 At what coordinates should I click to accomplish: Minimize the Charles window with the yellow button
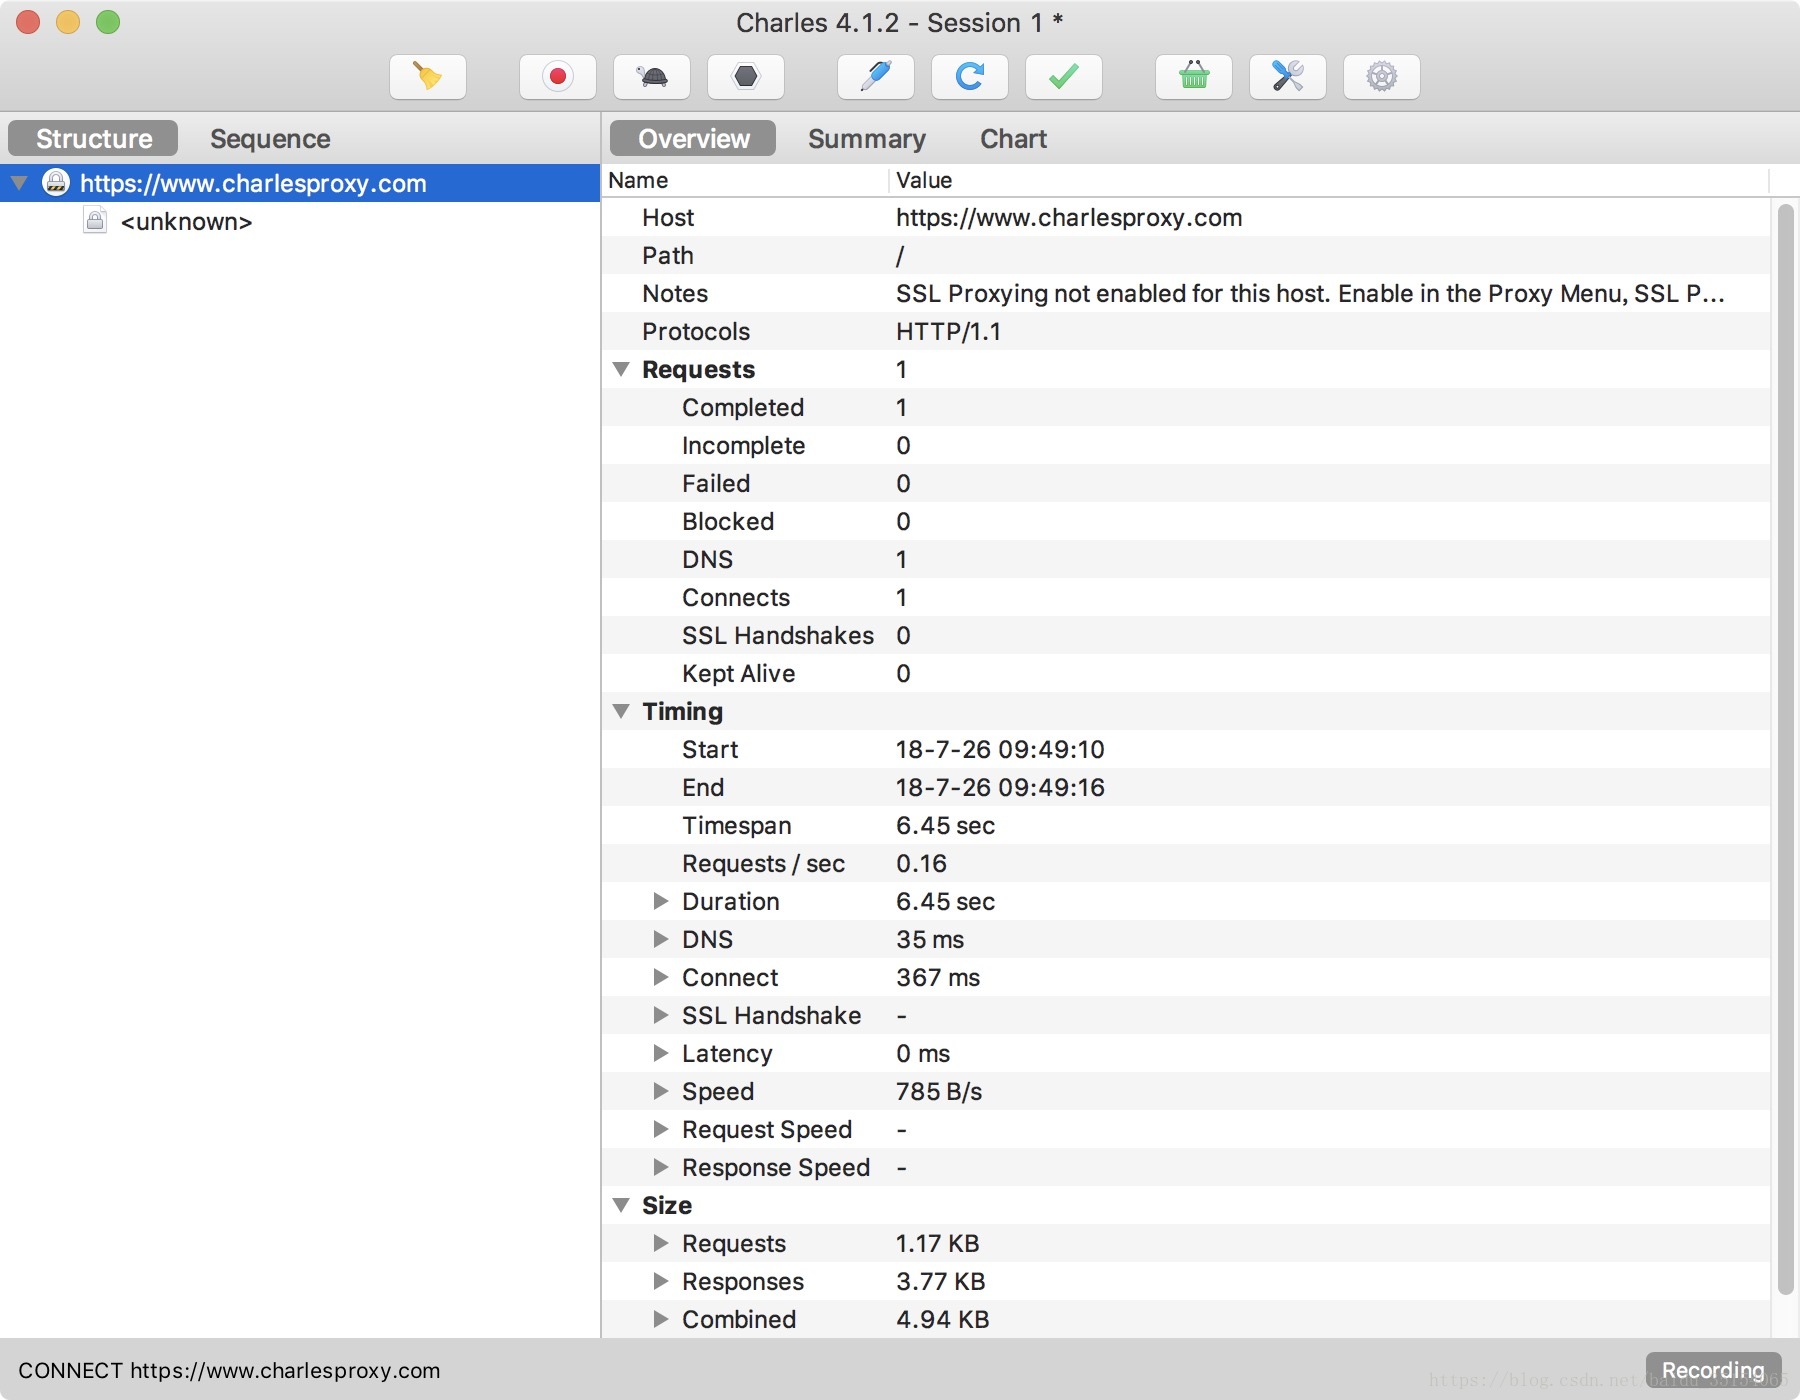68,22
